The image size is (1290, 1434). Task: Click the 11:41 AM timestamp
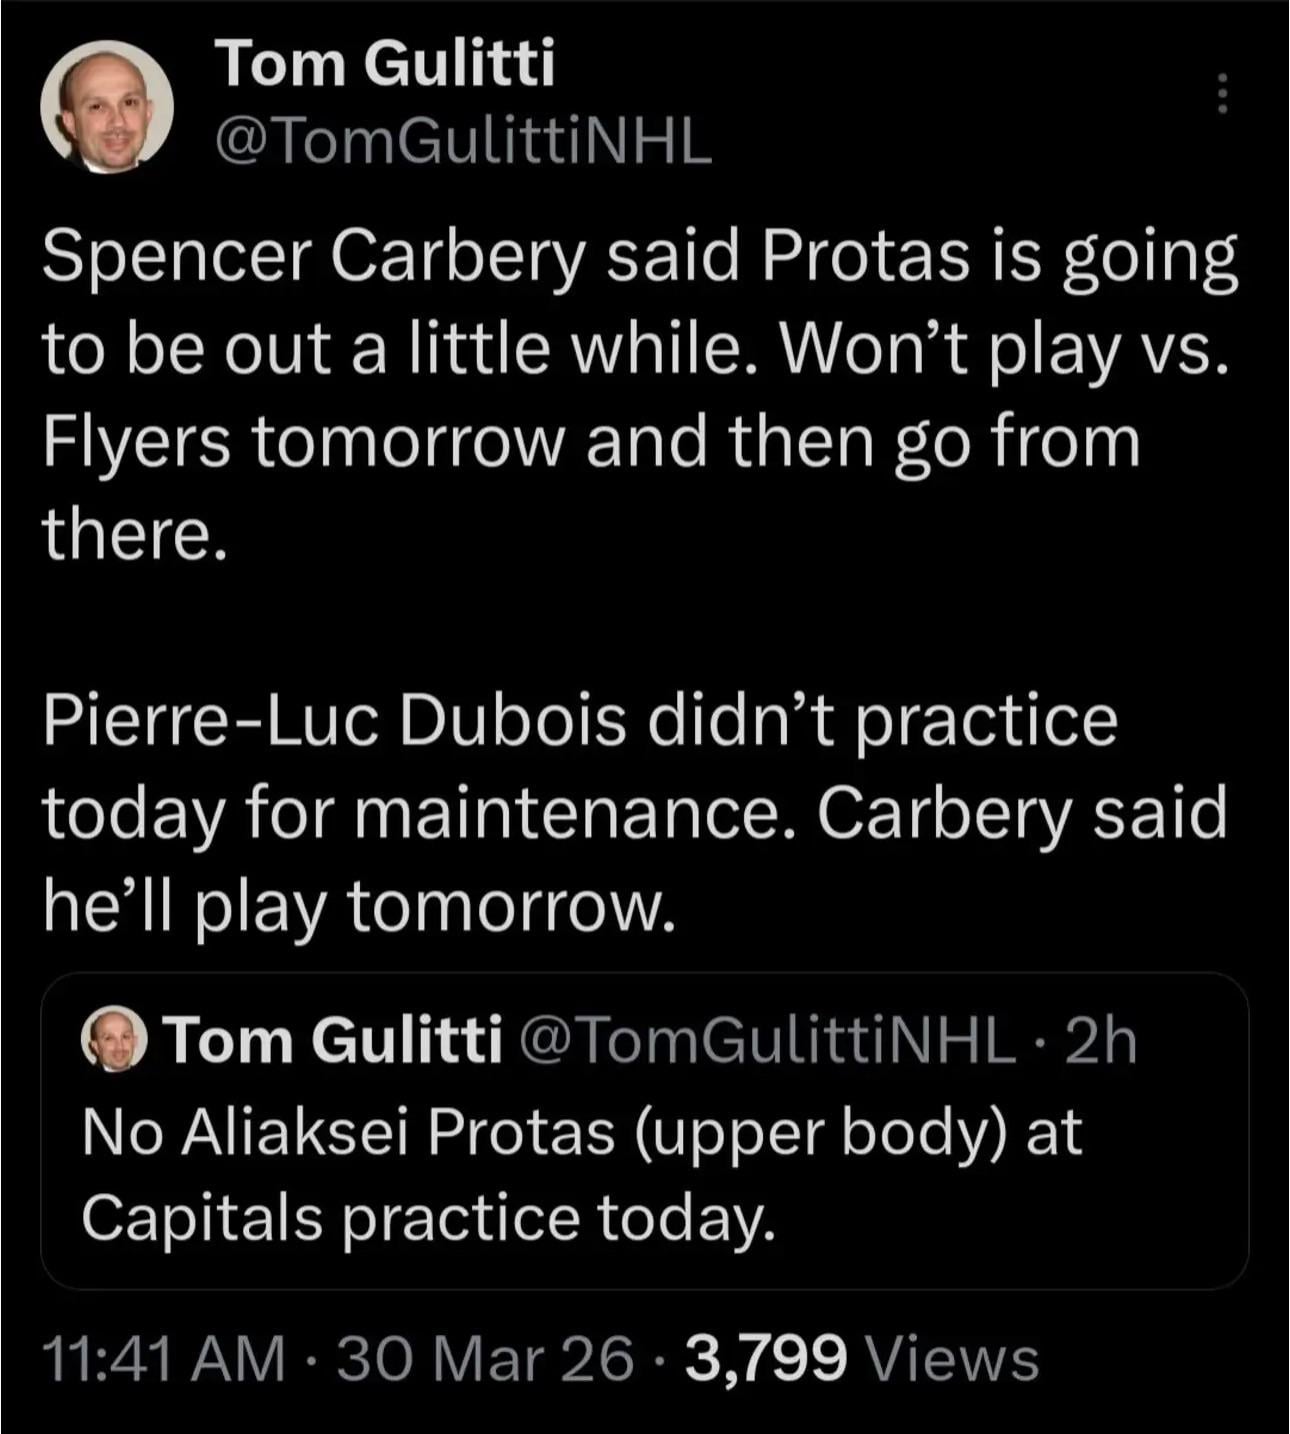click(x=163, y=1359)
